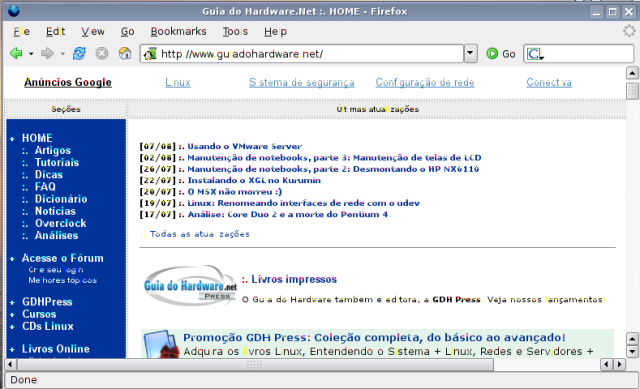Image resolution: width=640 pixels, height=389 pixels.
Task: Open Manutenção de telas de LCD article
Action: point(334,158)
